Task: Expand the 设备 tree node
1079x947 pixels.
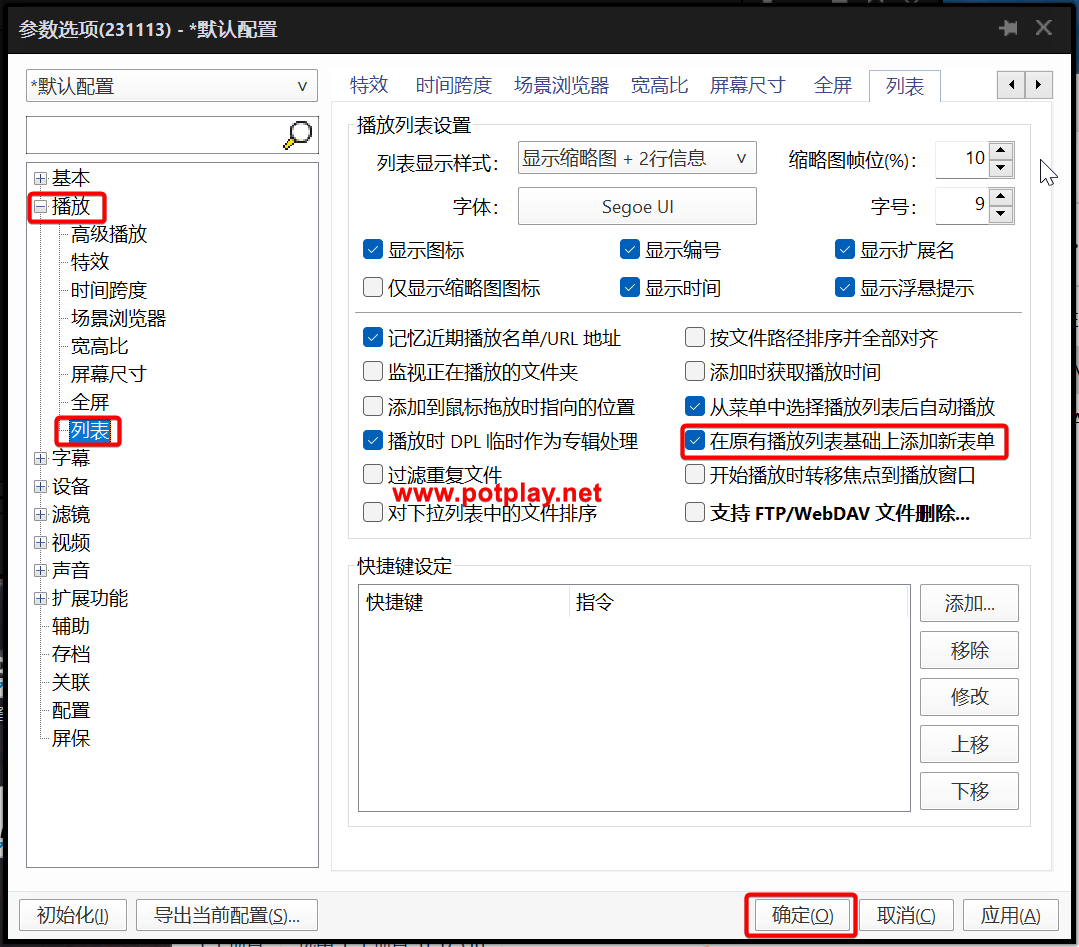Action: (x=41, y=487)
